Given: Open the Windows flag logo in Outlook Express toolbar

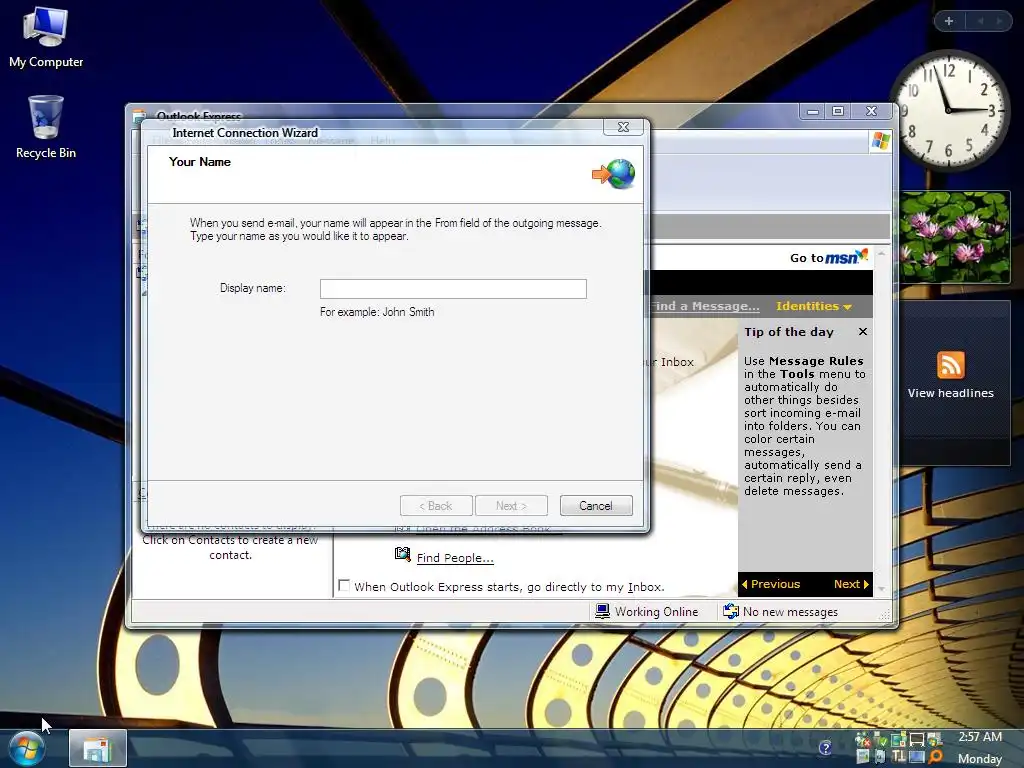Looking at the screenshot, I should 880,141.
